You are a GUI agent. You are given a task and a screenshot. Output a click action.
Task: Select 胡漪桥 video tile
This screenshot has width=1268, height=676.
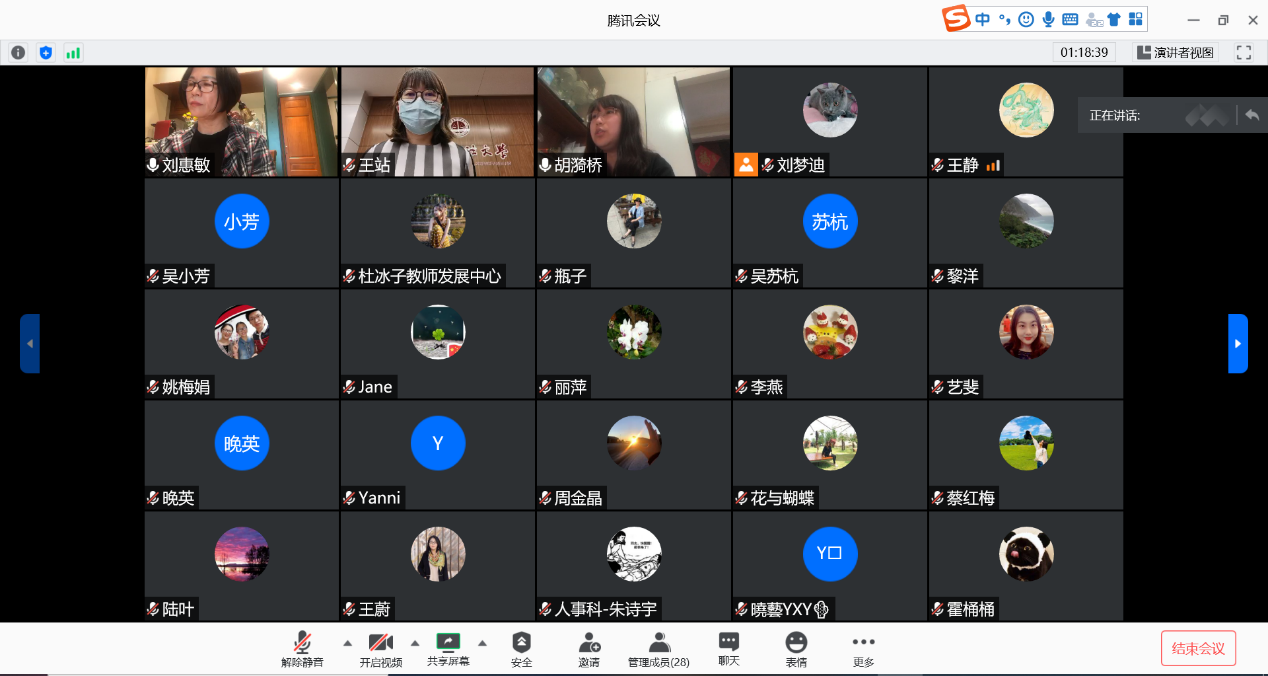[633, 121]
